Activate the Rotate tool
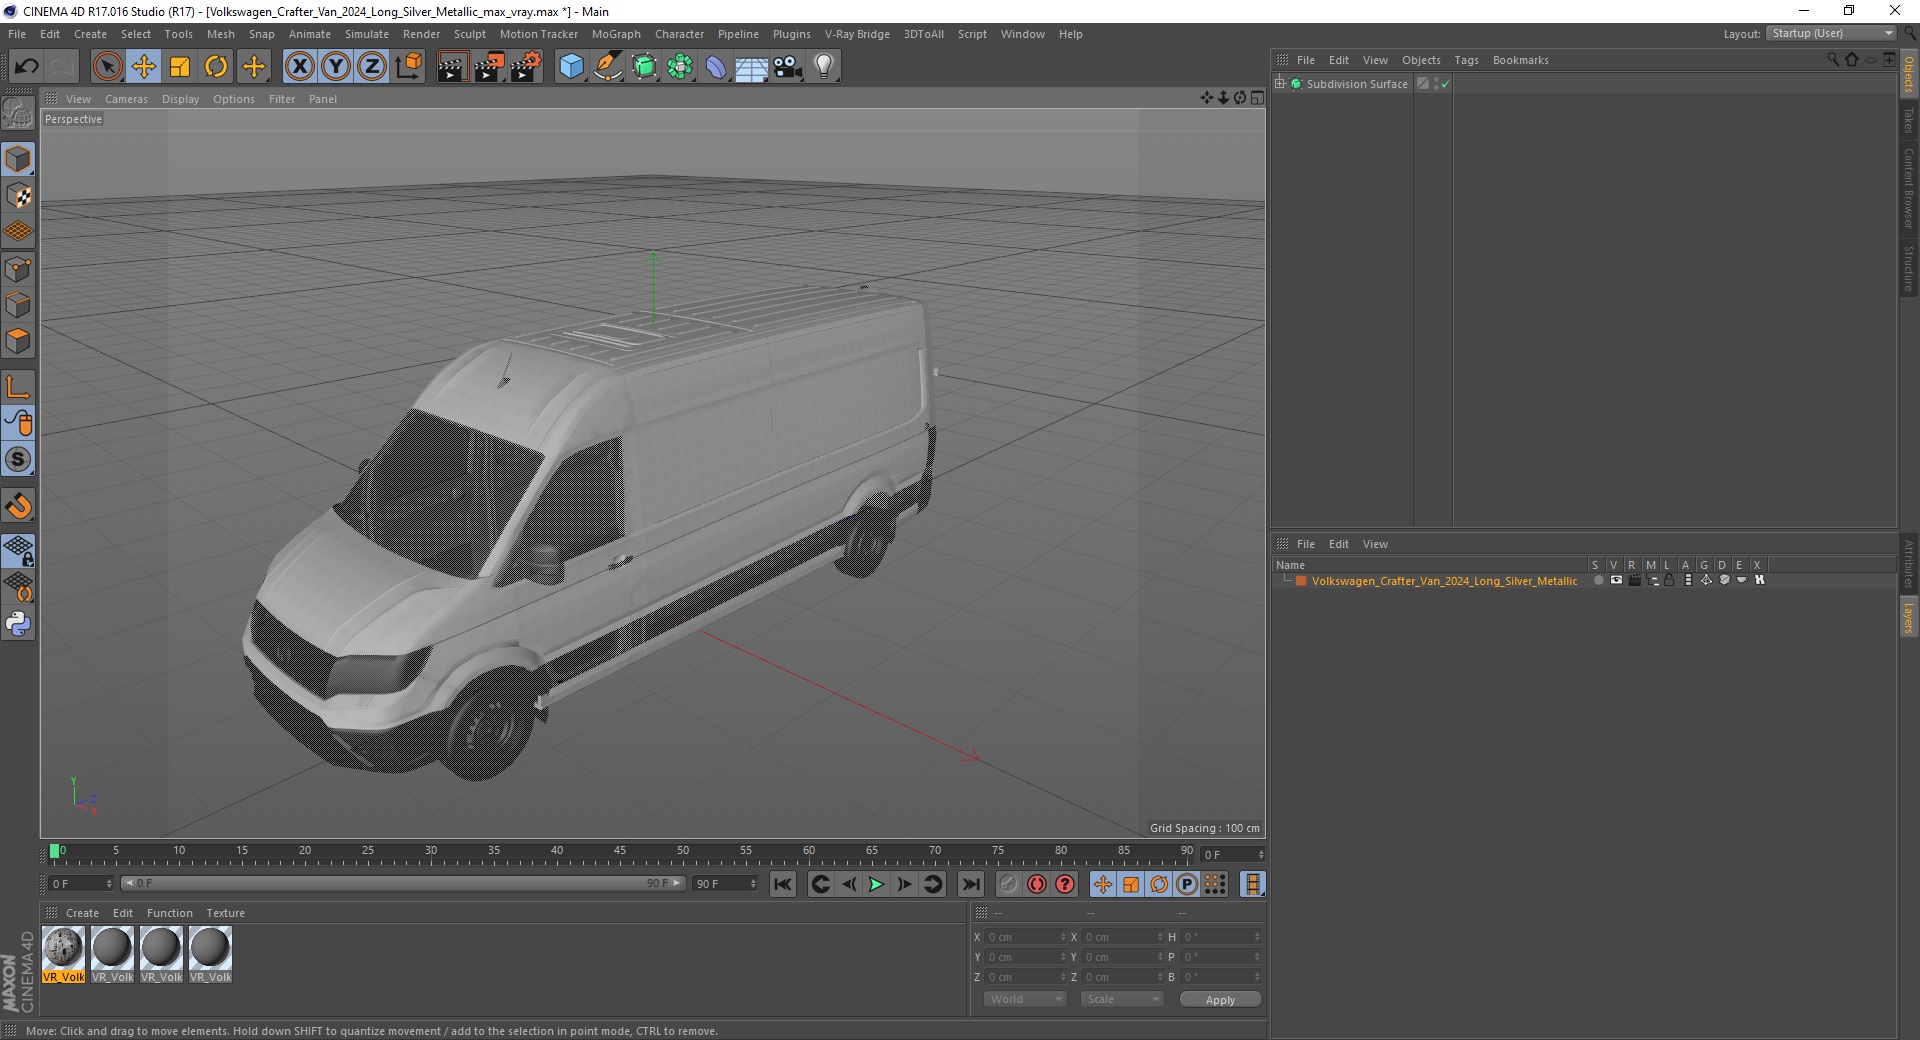The width and height of the screenshot is (1920, 1040). pos(216,67)
